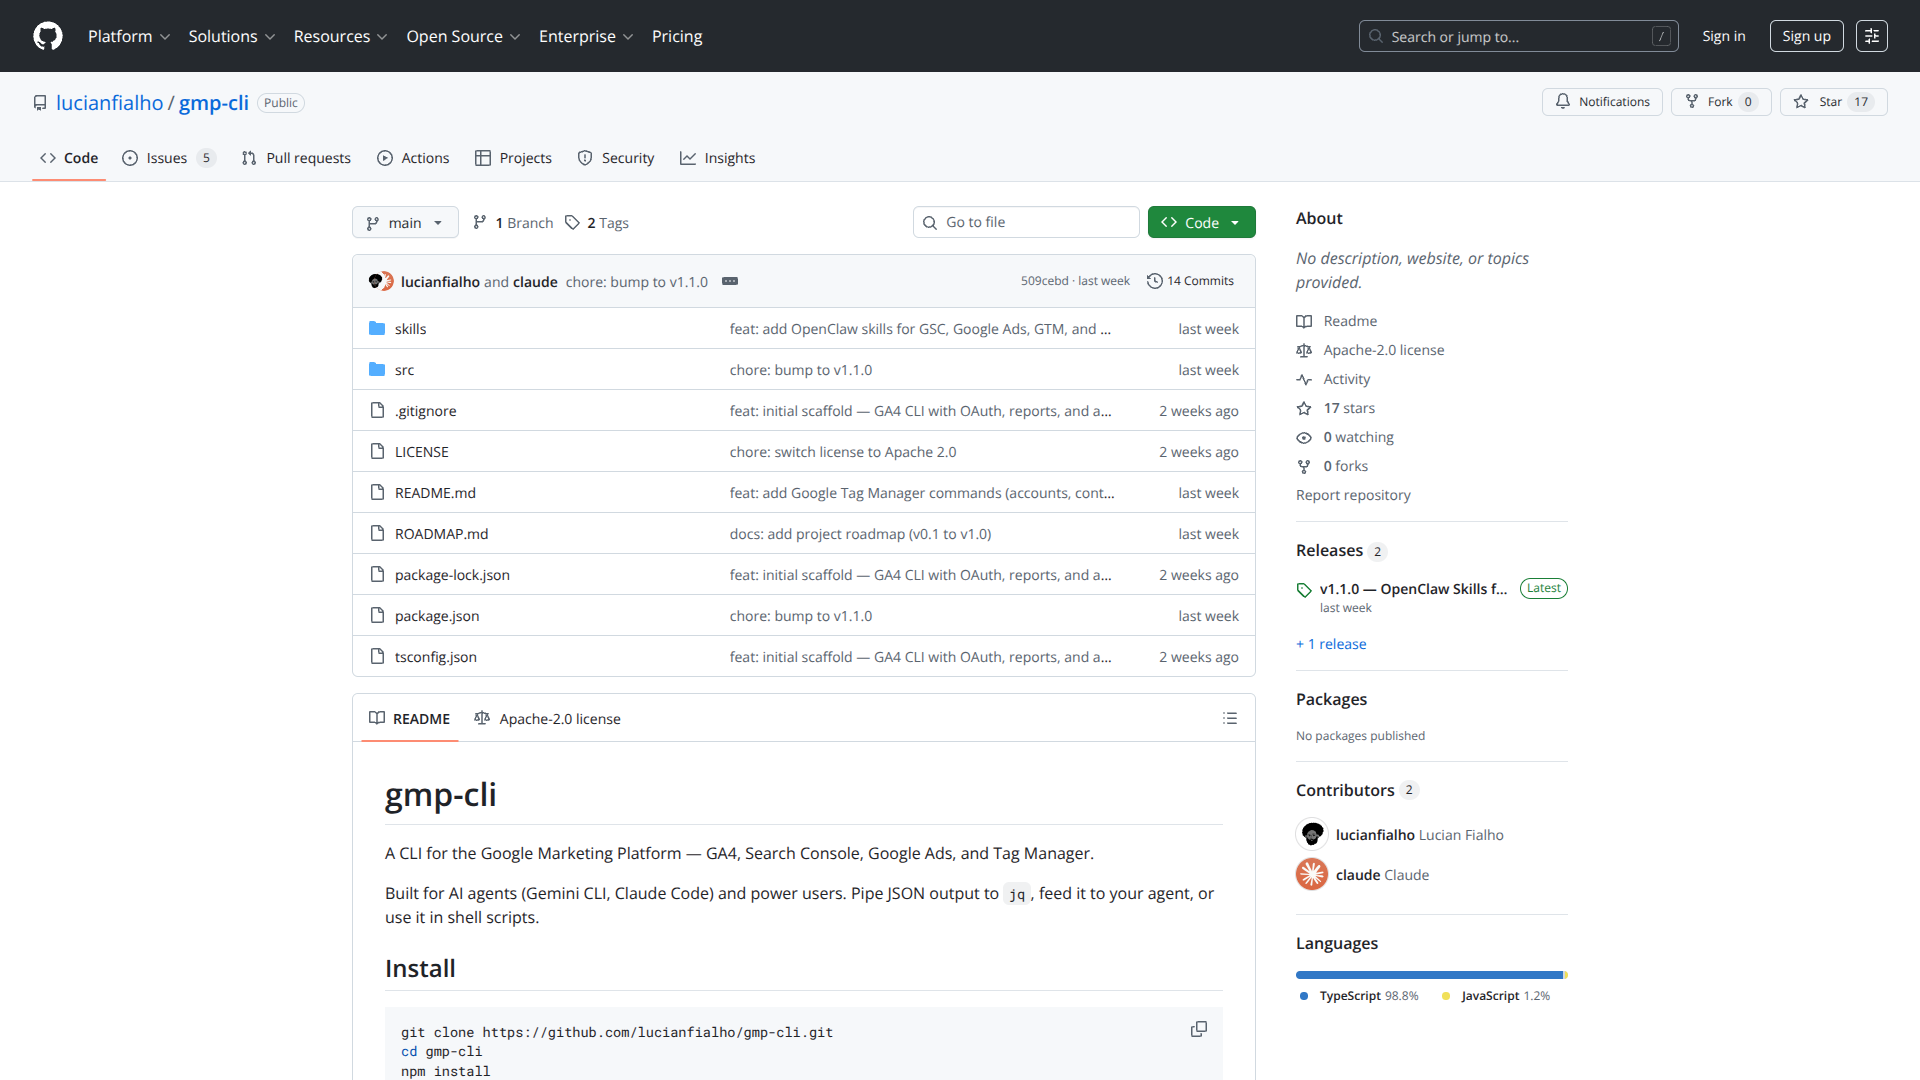
Task: Open the 14 Commits history
Action: [1190, 281]
